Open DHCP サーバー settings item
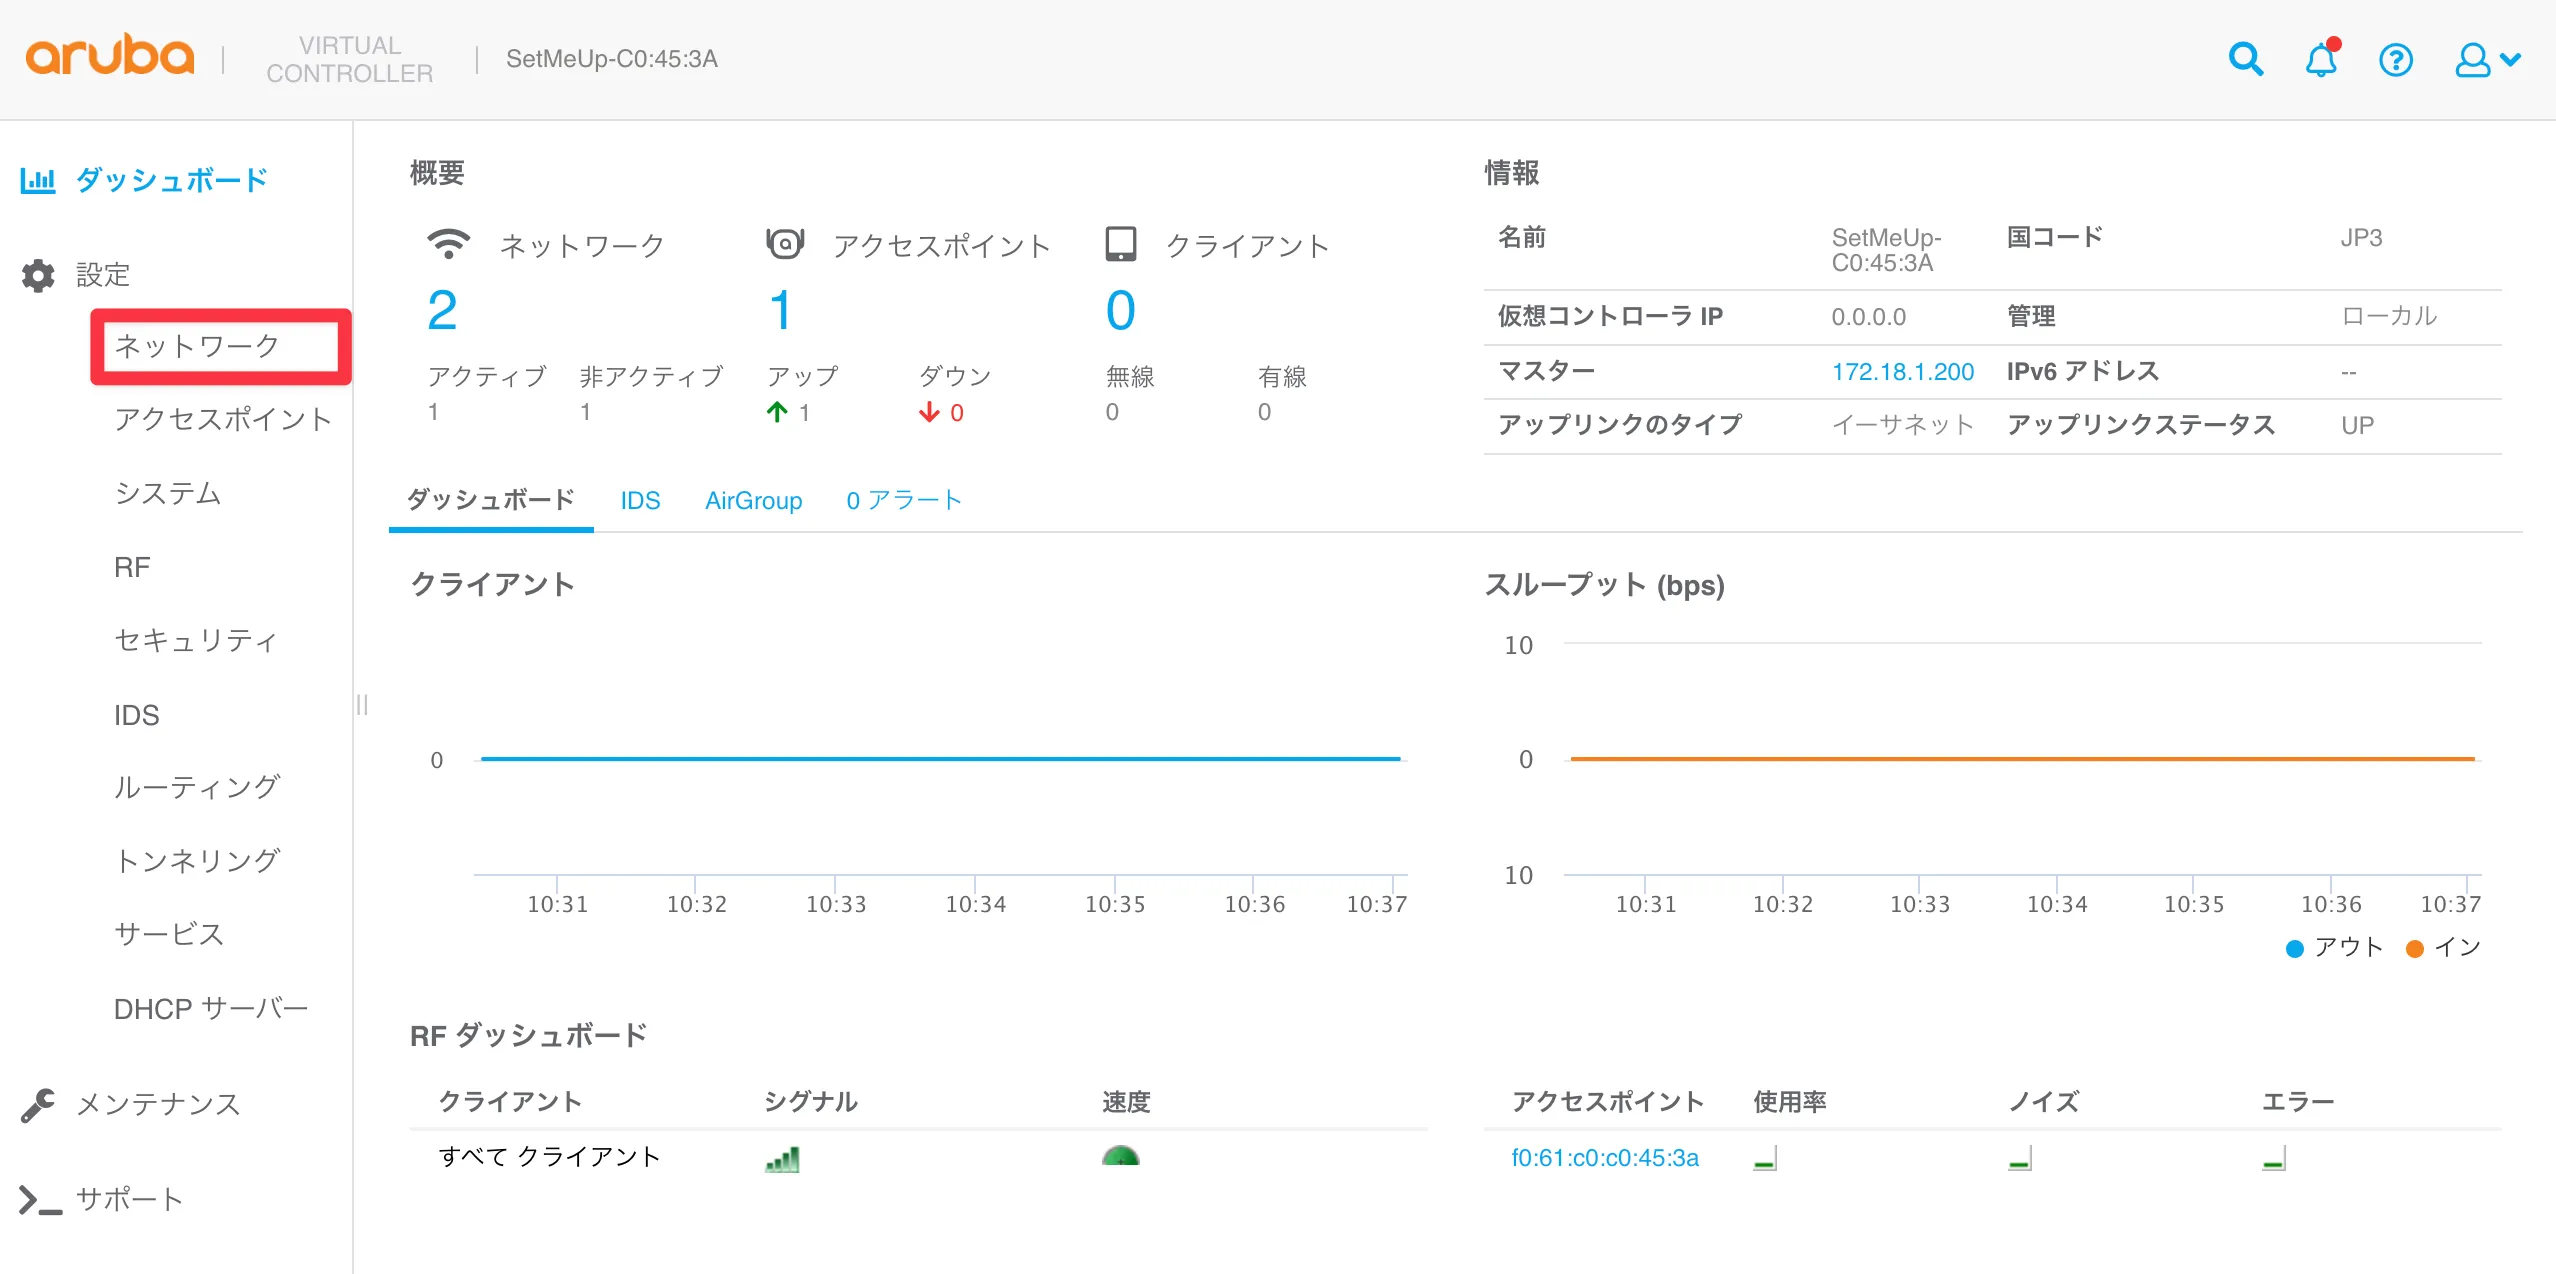Screen dimensions: 2556x1274 (x=210, y=1008)
